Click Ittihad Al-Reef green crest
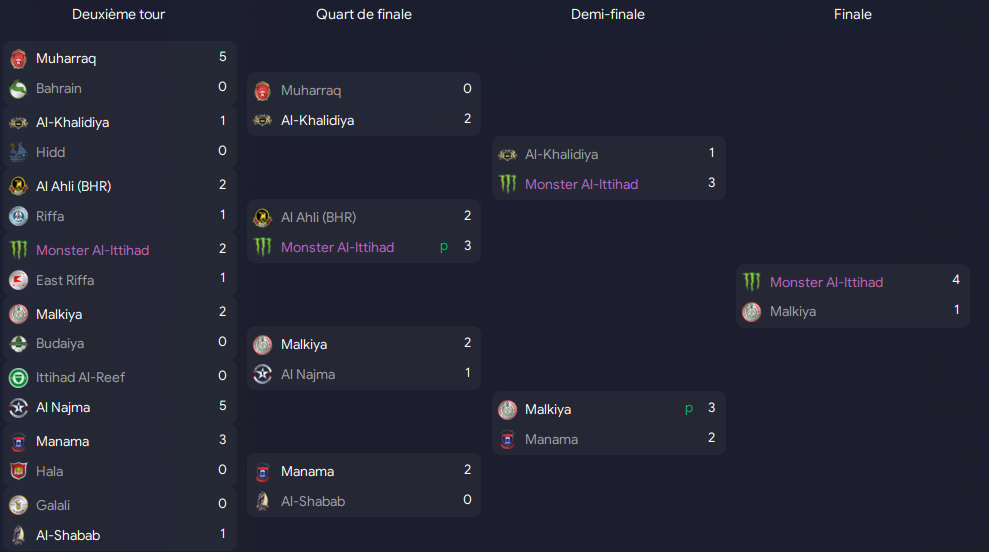The width and height of the screenshot is (989, 552). (x=18, y=377)
